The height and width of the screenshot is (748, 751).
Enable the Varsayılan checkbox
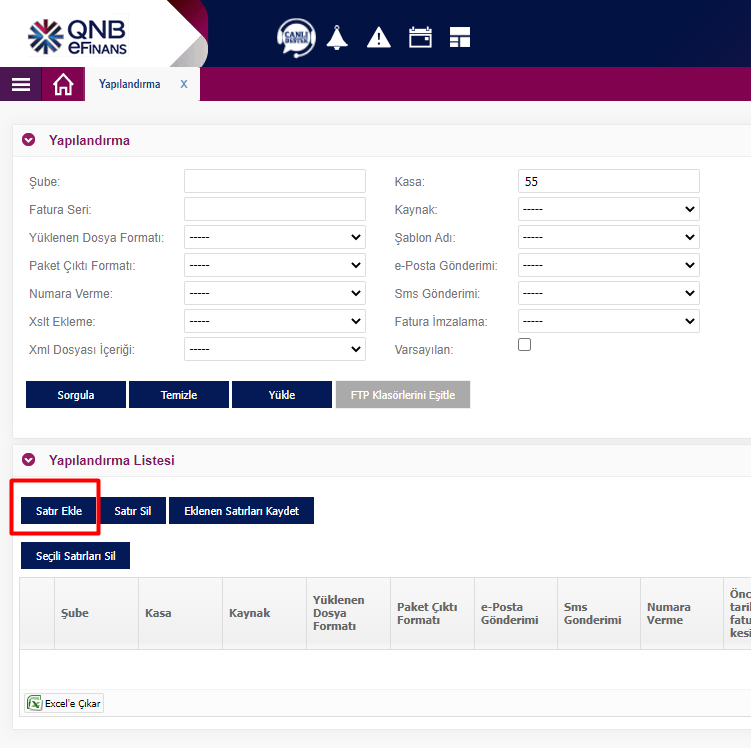click(524, 345)
